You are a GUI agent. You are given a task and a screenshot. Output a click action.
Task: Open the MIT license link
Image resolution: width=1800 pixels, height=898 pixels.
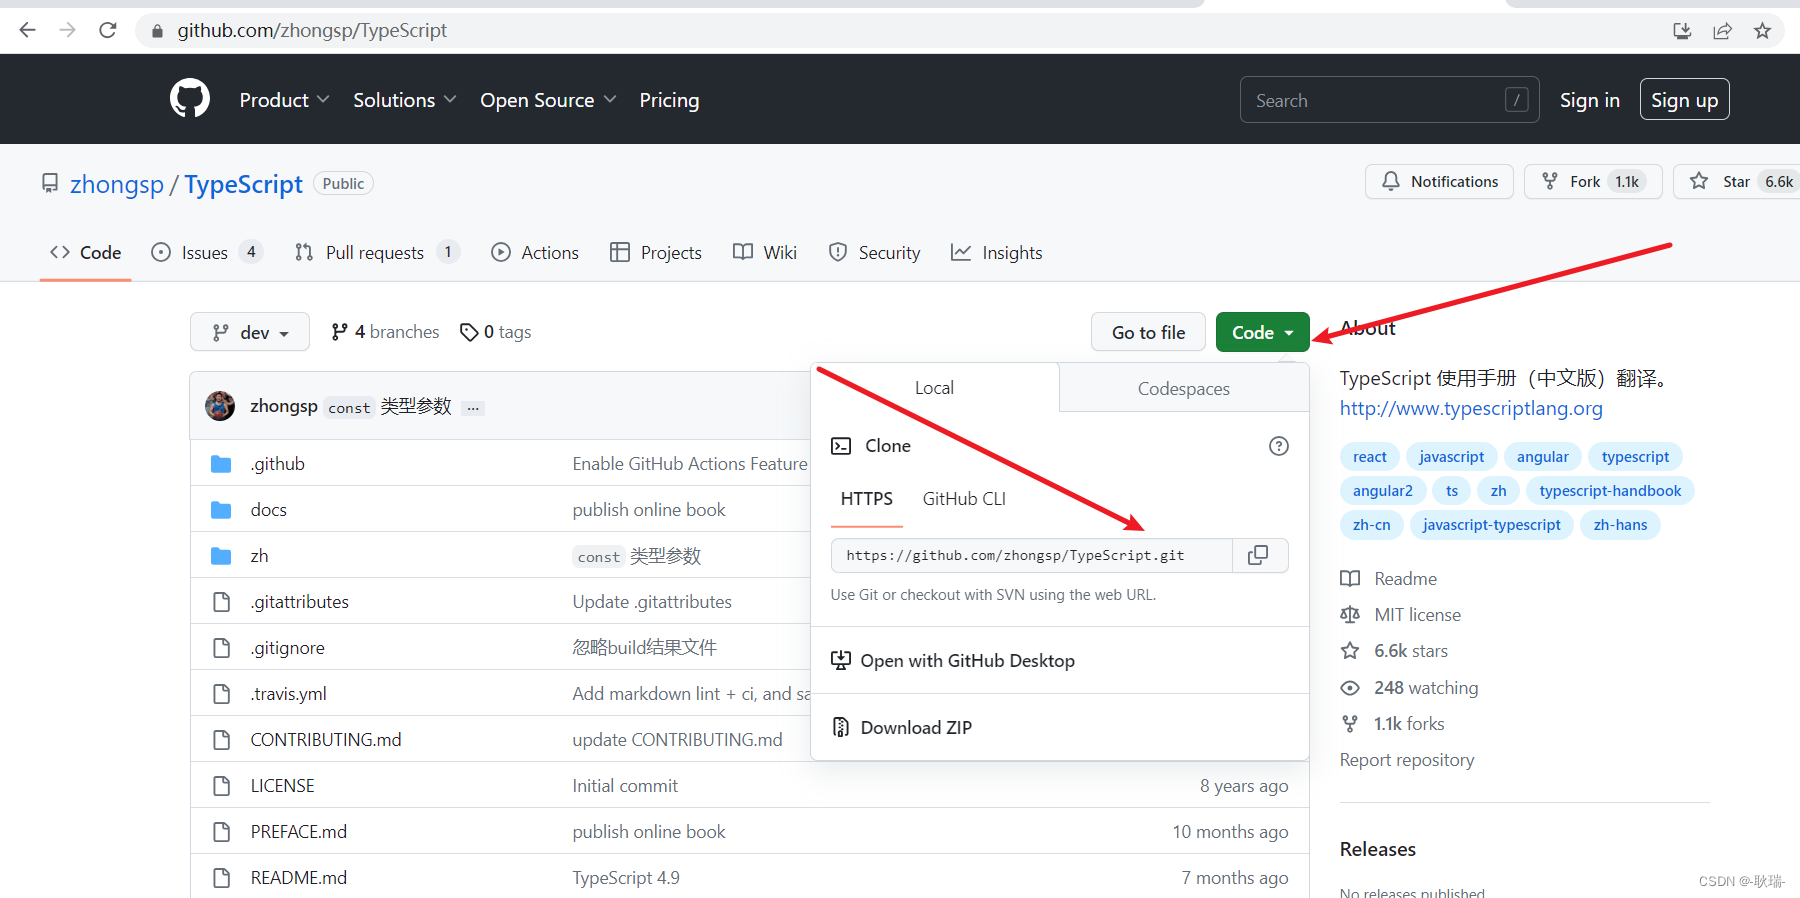coord(1401,615)
